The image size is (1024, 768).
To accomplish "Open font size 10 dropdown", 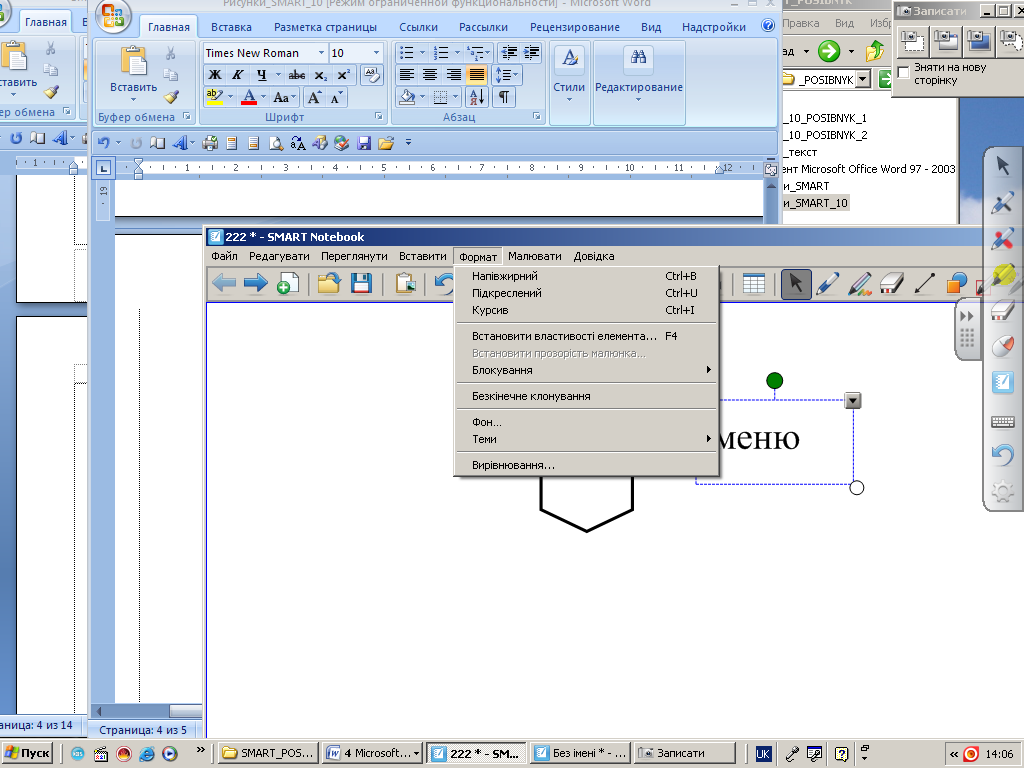I will pyautogui.click(x=376, y=53).
